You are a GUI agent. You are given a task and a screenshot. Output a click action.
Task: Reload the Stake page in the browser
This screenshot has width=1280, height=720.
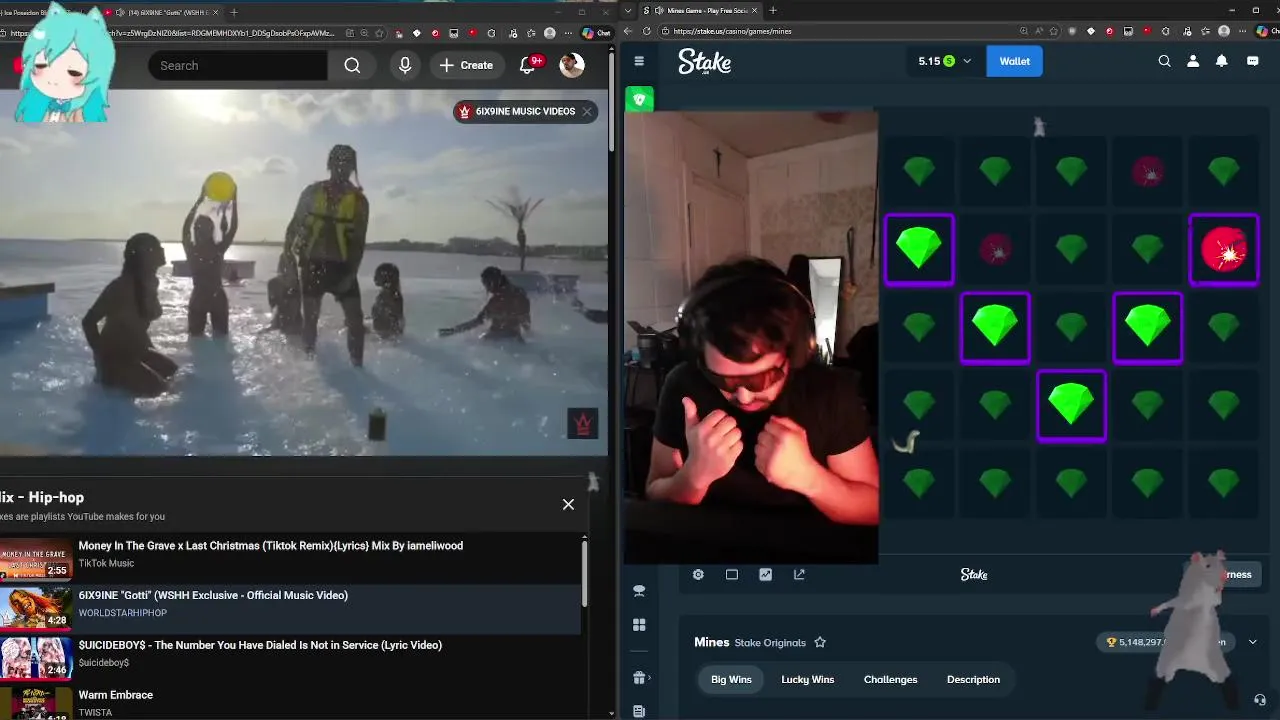click(x=646, y=31)
